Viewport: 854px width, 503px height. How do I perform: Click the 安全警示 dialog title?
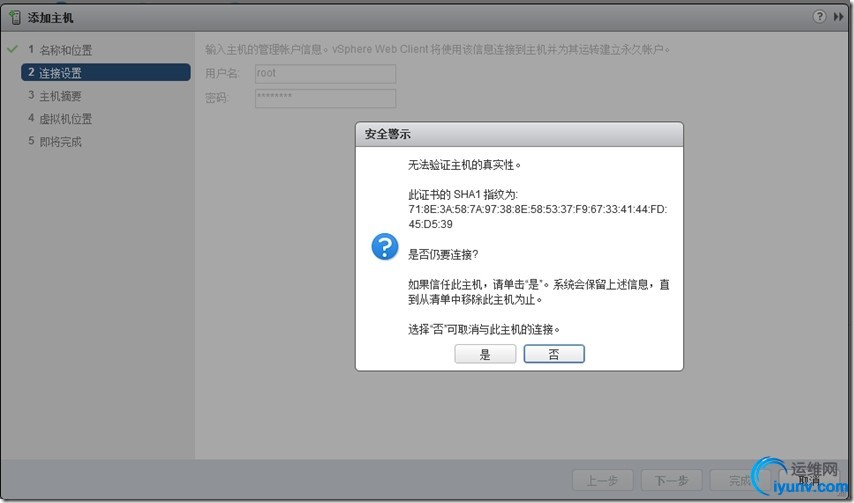pos(387,134)
